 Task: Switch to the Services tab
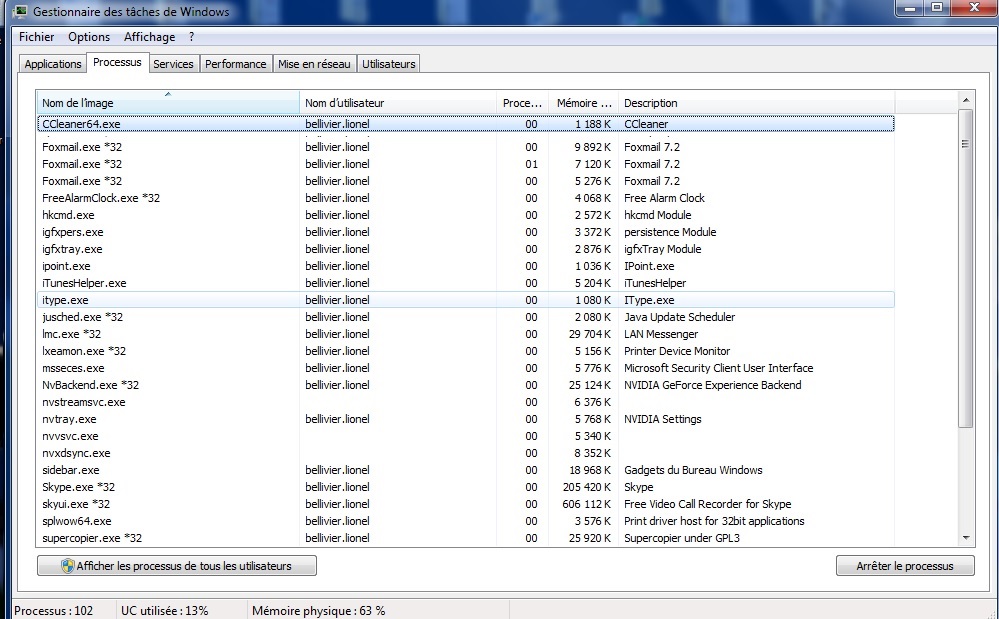point(173,64)
